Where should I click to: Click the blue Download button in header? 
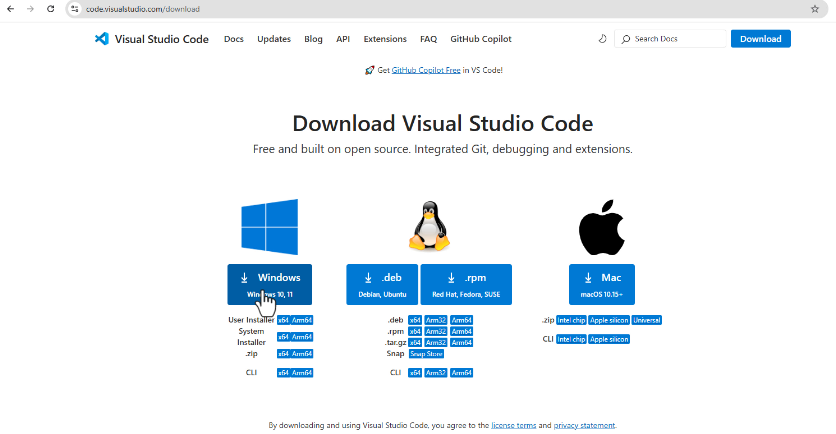click(761, 39)
